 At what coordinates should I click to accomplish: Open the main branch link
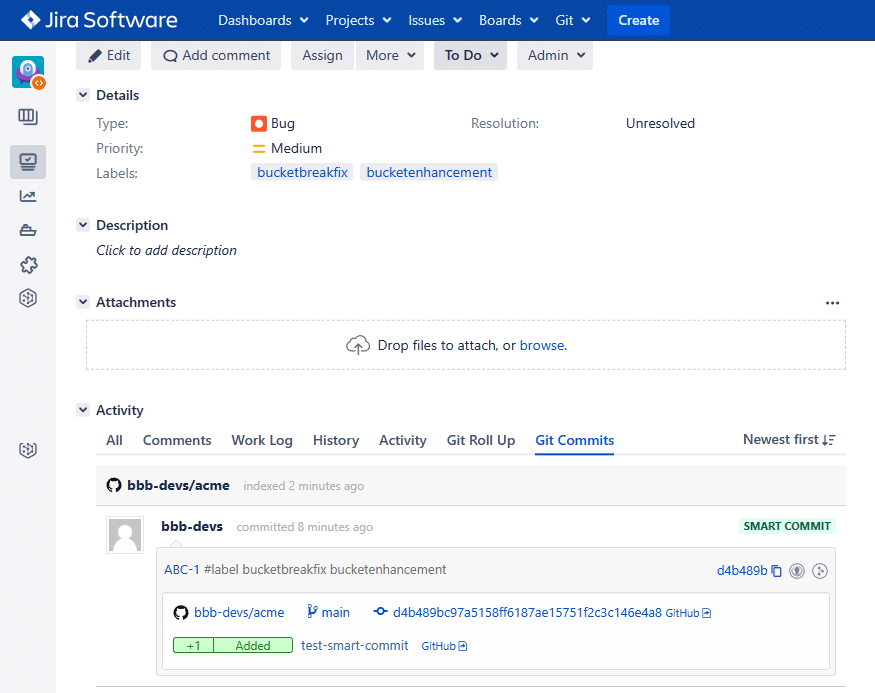click(336, 613)
